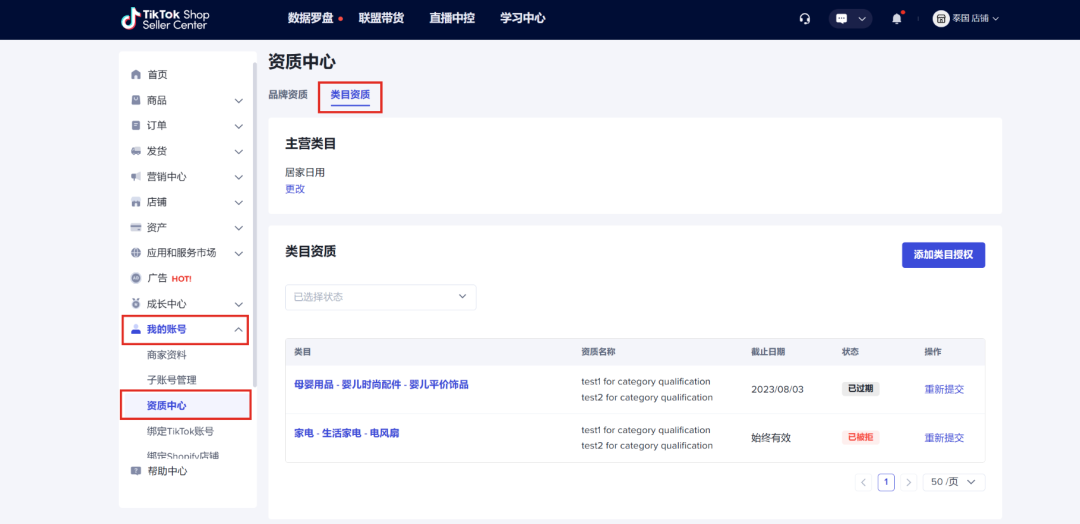
Task: Switch to the 品牌资质 tab
Action: 288,94
